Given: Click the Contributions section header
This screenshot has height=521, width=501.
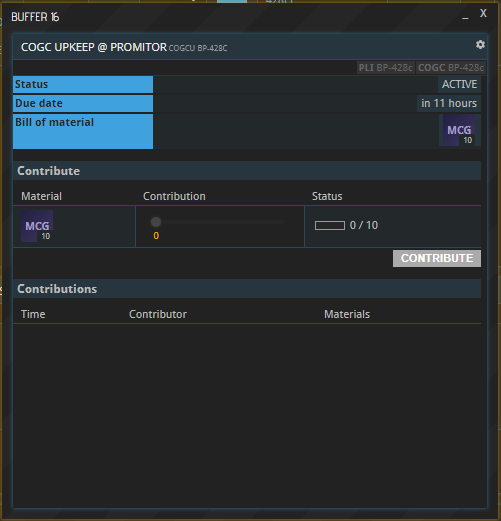Looking at the screenshot, I should pos(247,289).
